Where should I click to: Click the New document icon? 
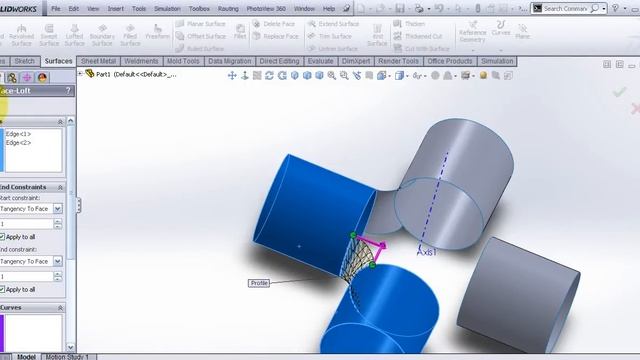[x=362, y=8]
